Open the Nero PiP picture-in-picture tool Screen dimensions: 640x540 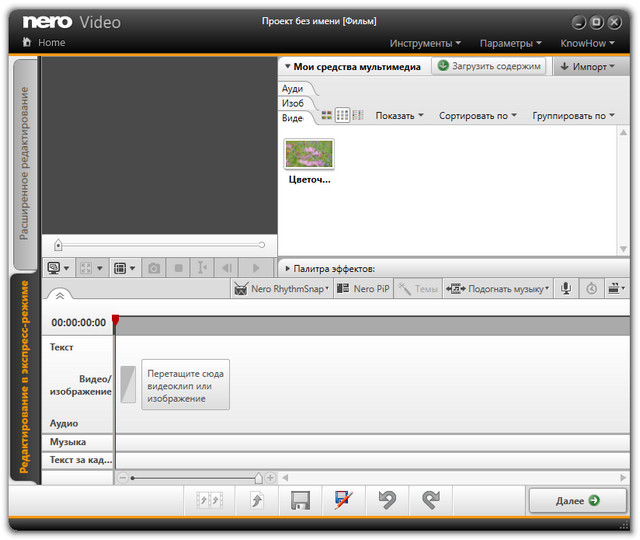[363, 289]
